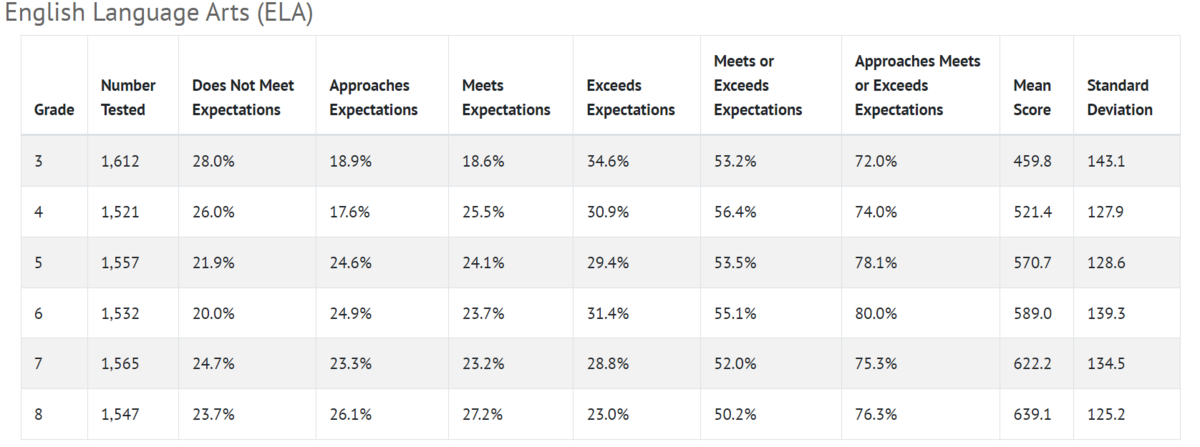
Task: Select the Meets Expectations column header
Action: (506, 98)
